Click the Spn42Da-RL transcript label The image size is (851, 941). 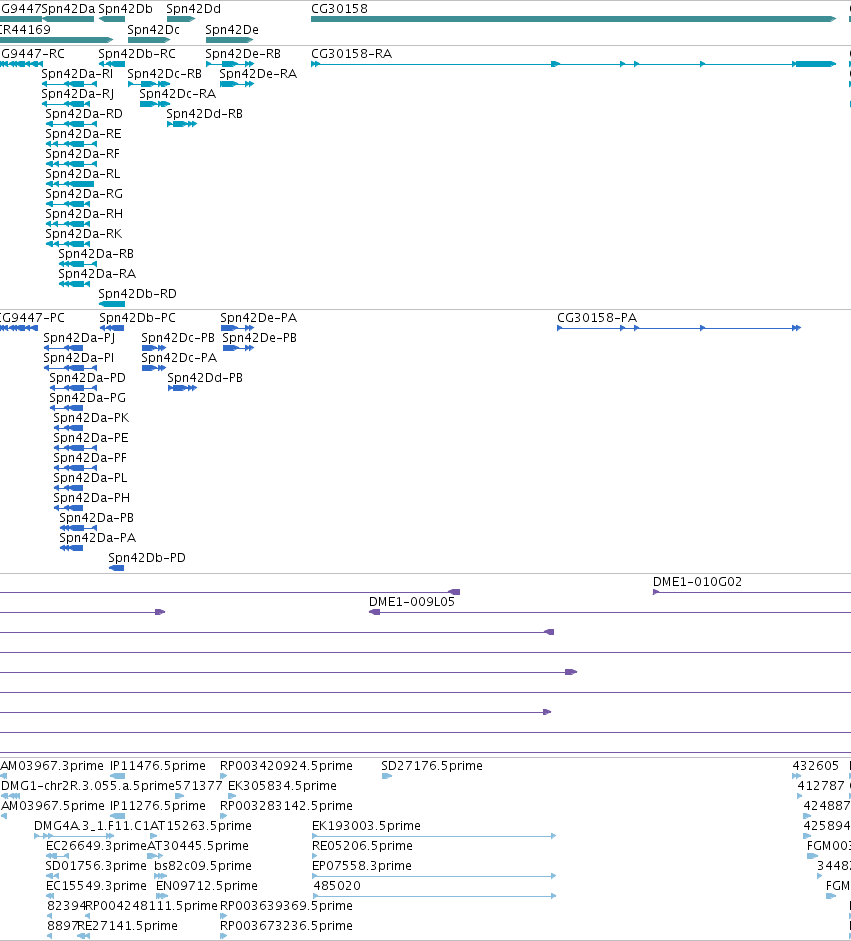tap(83, 173)
